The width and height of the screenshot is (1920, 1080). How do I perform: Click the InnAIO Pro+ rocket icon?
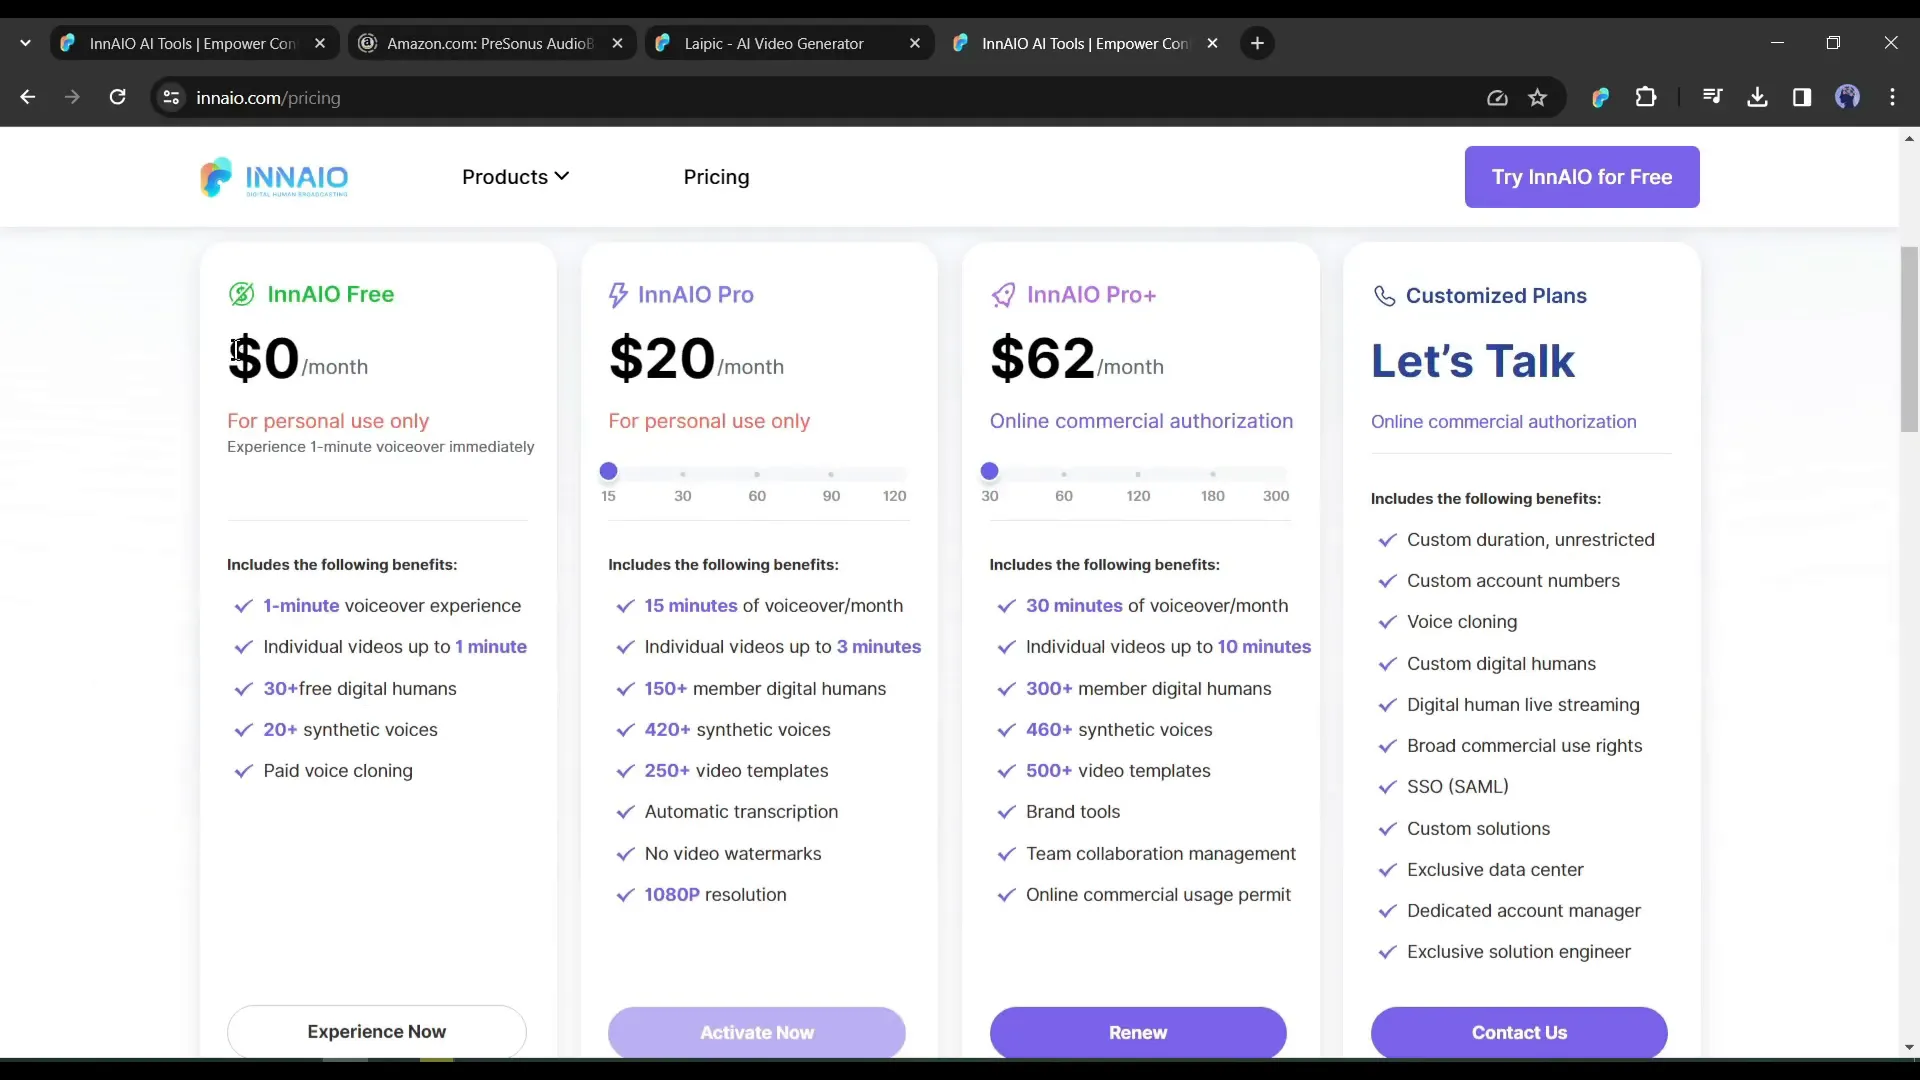(x=1004, y=294)
